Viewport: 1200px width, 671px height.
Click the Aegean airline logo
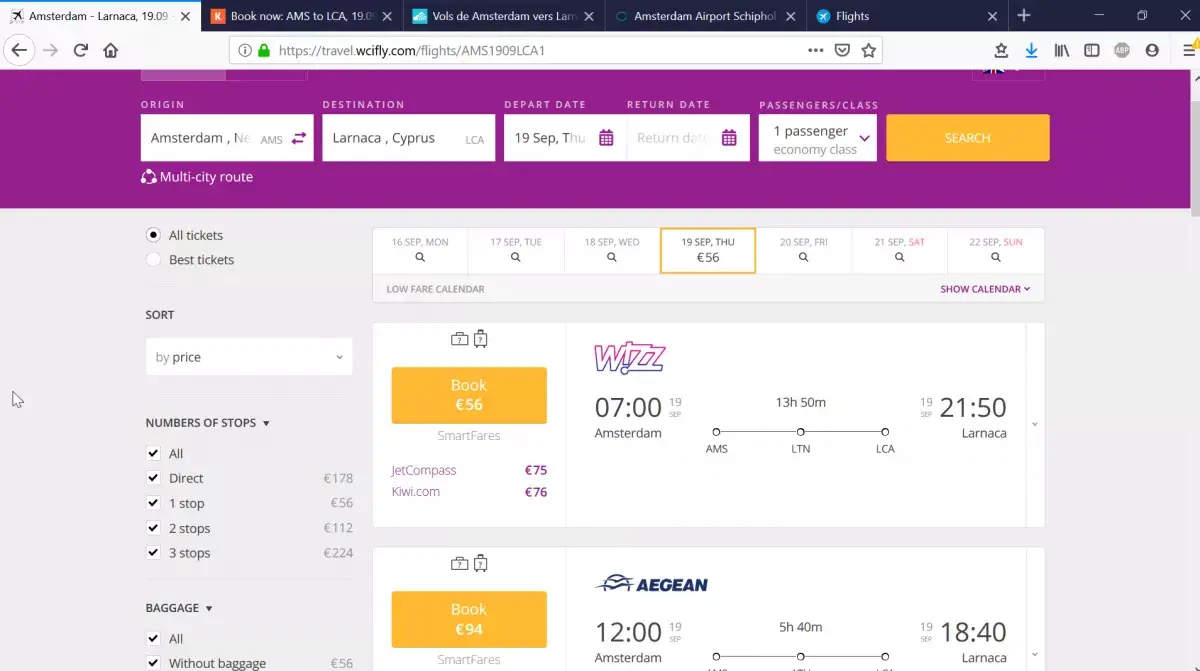[x=651, y=583]
